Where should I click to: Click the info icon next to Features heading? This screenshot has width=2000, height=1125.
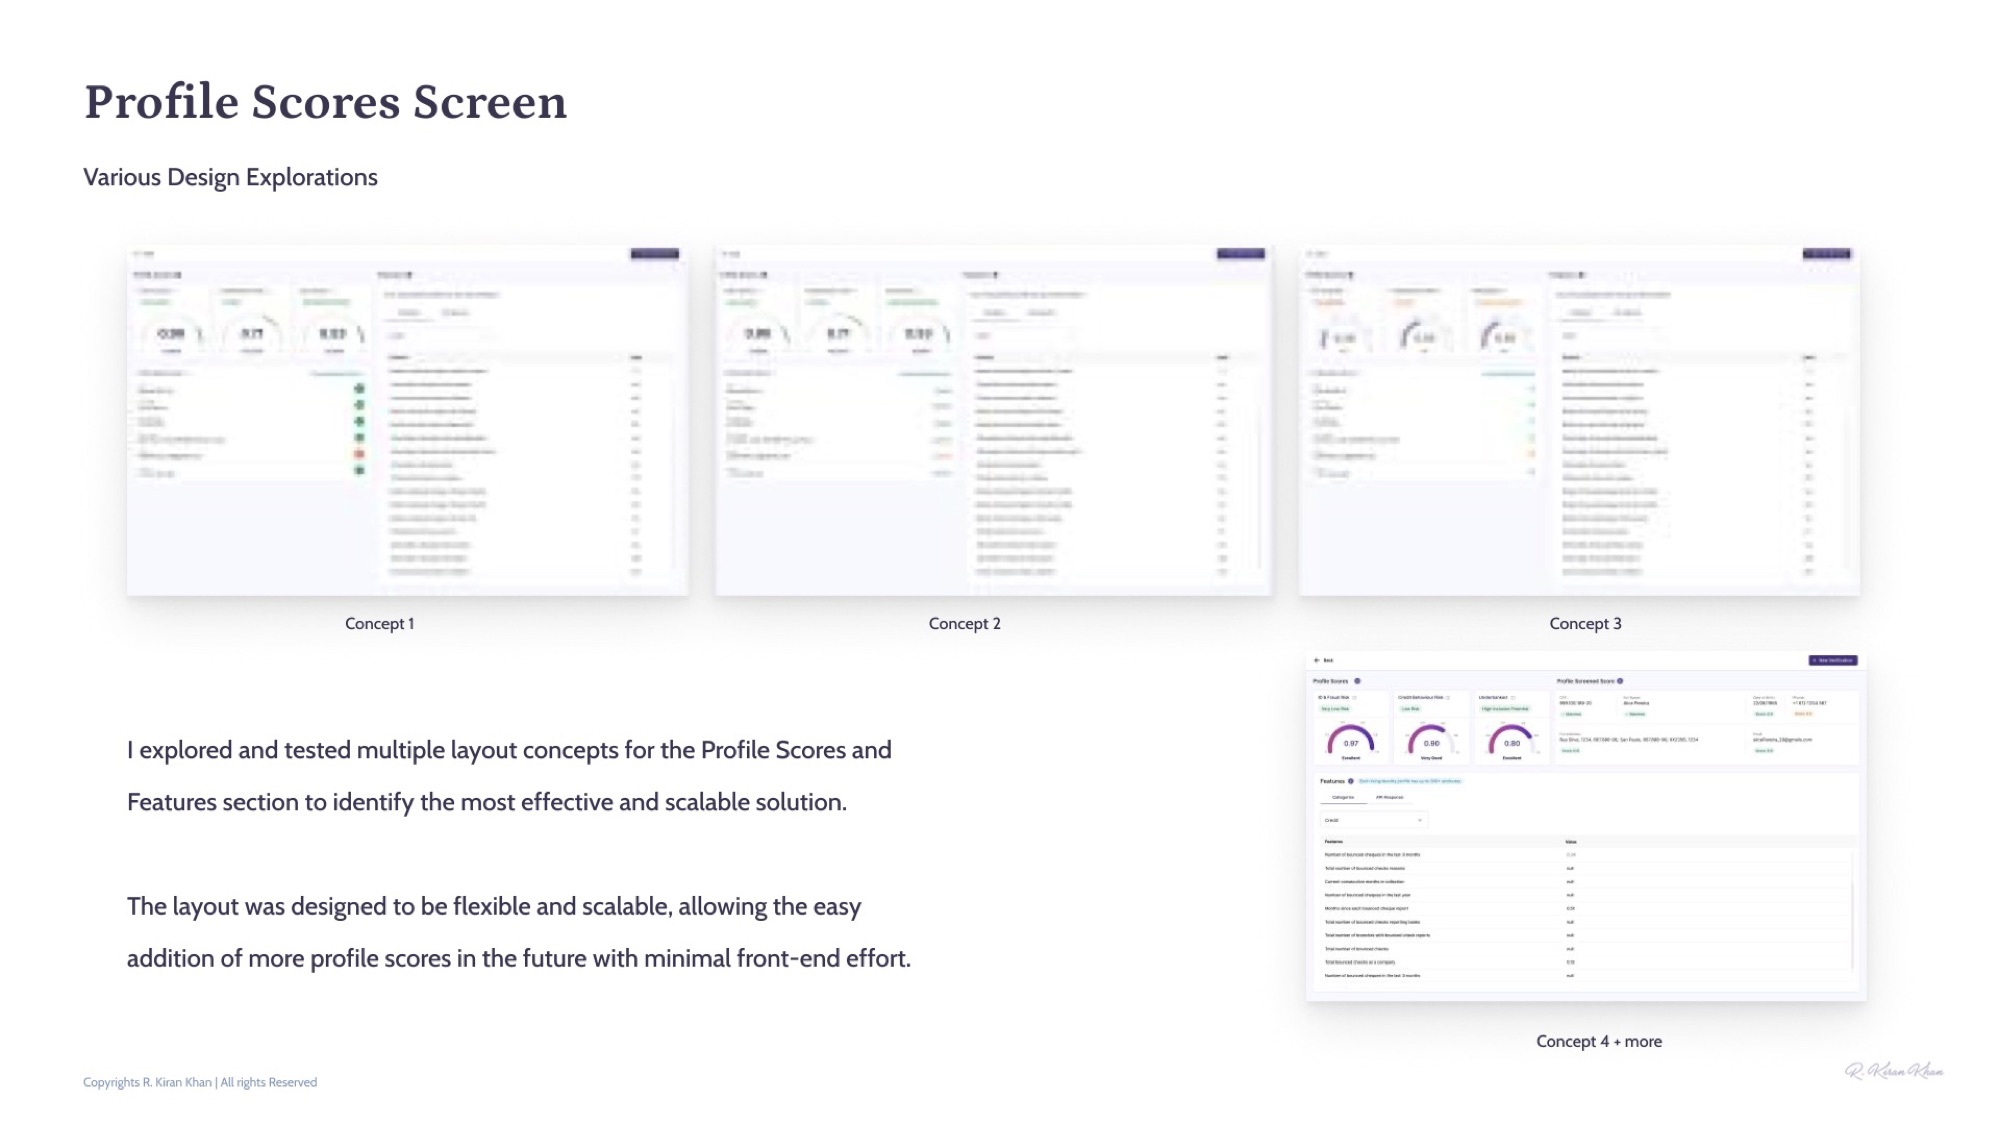coord(1351,781)
